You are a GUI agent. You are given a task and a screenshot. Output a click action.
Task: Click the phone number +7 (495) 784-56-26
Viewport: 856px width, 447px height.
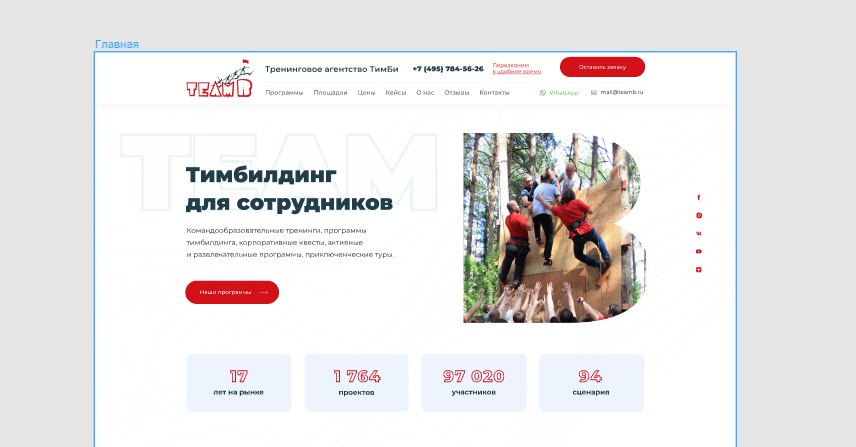(448, 69)
